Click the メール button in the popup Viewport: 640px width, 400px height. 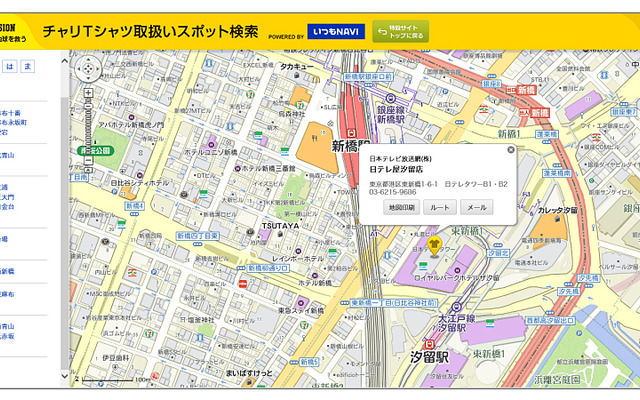click(477, 207)
